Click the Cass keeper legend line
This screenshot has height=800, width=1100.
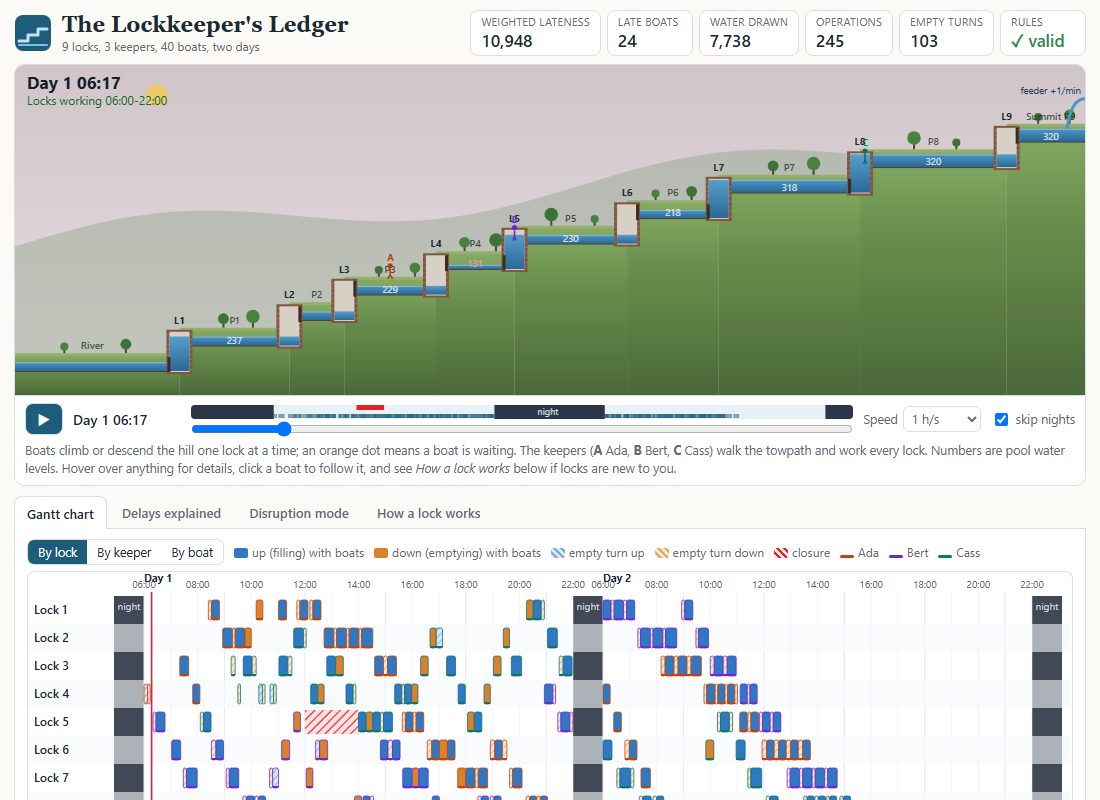(945, 556)
